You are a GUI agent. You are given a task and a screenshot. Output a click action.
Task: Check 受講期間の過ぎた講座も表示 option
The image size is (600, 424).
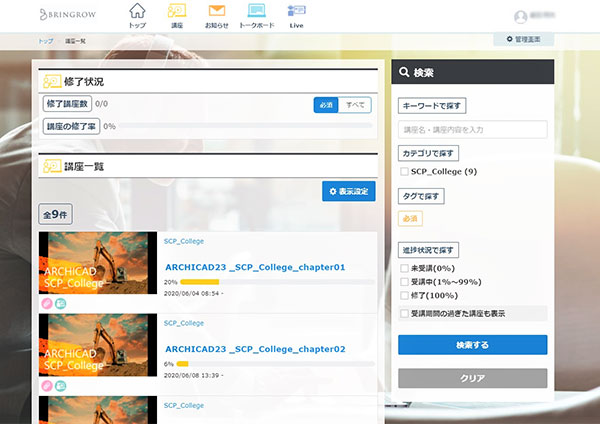[404, 313]
